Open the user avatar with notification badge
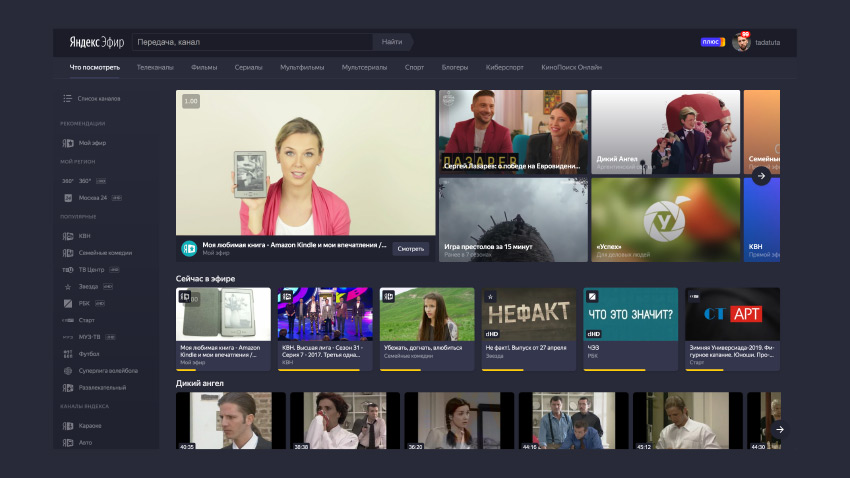This screenshot has width=850, height=478. pos(741,42)
